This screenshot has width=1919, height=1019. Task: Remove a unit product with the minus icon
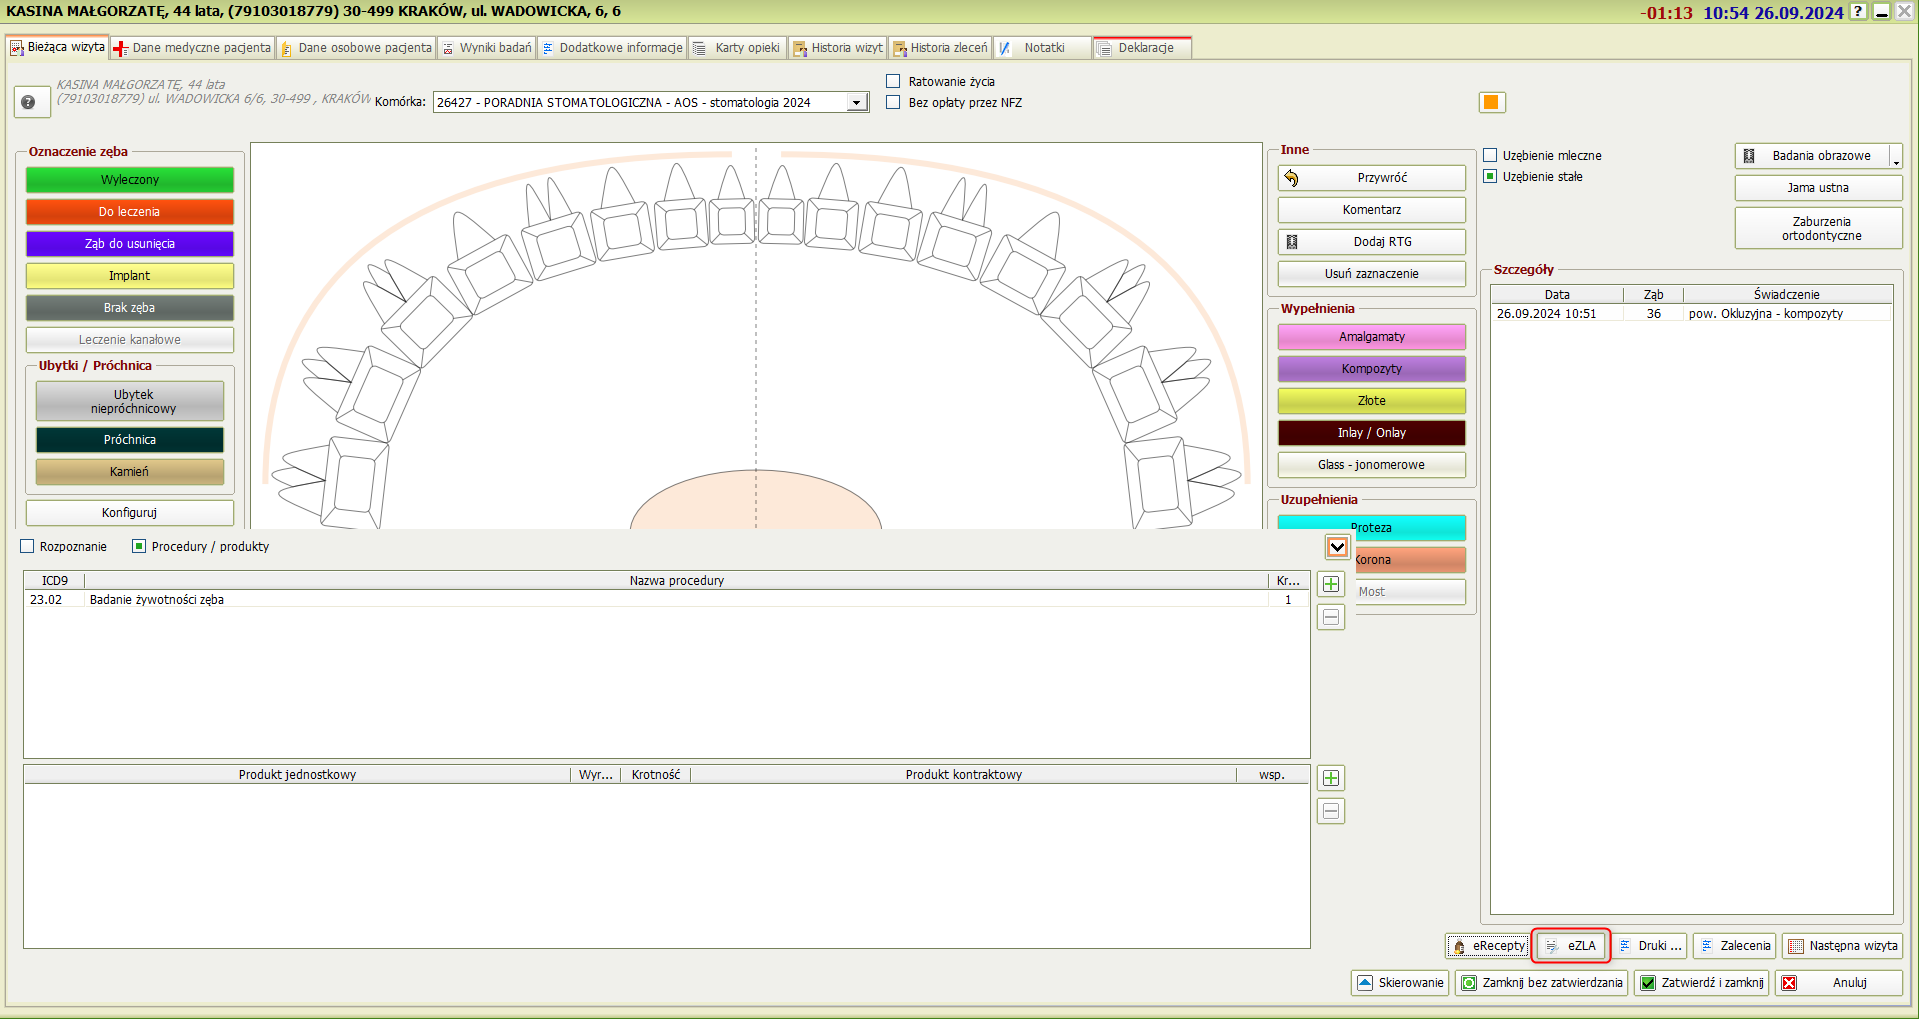tap(1331, 811)
